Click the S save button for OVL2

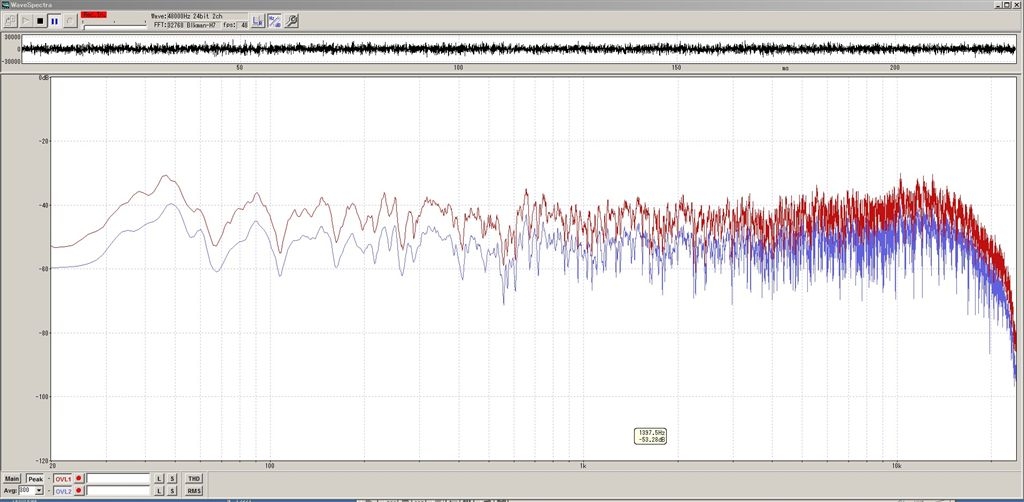[x=172, y=491]
